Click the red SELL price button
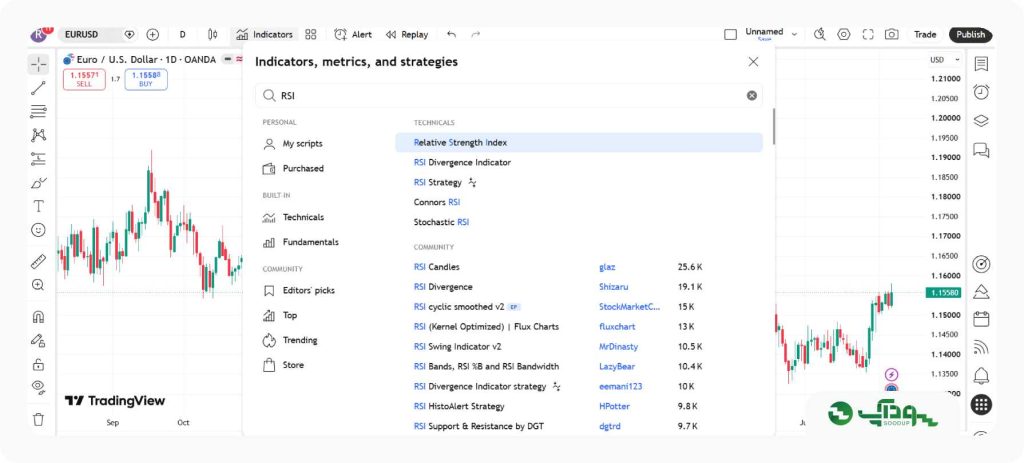 [84, 80]
